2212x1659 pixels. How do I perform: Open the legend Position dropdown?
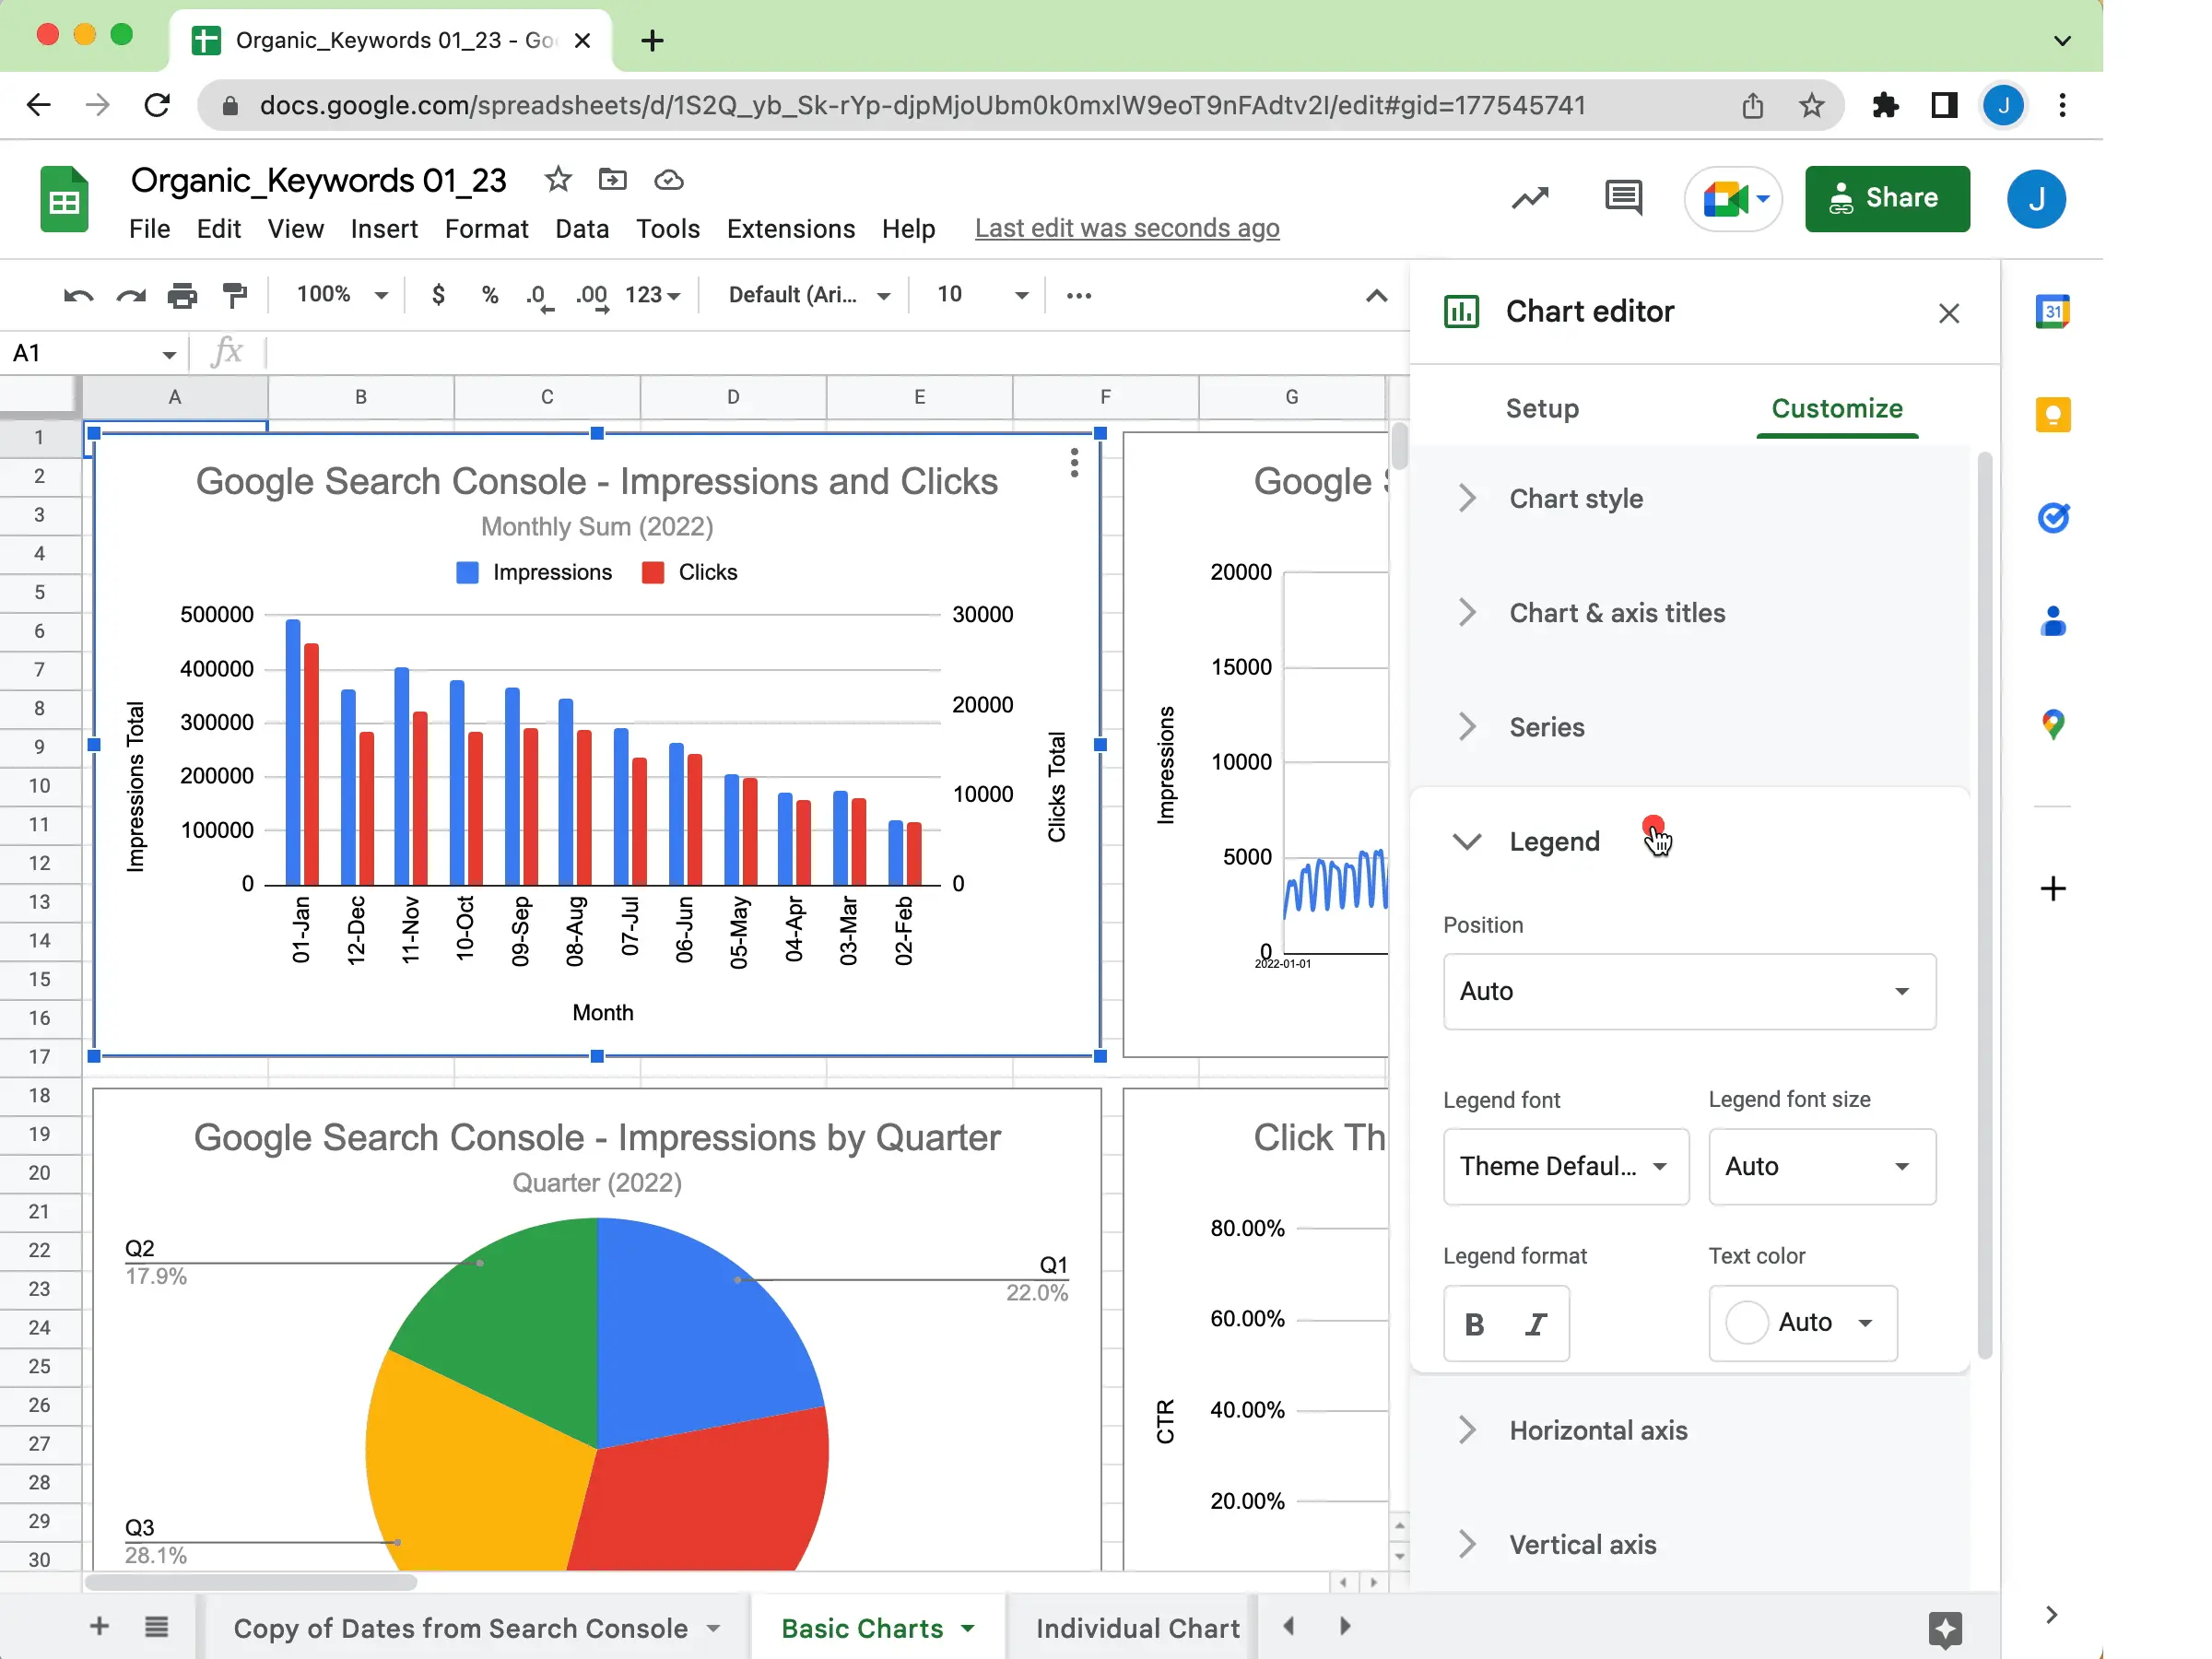tap(1688, 991)
